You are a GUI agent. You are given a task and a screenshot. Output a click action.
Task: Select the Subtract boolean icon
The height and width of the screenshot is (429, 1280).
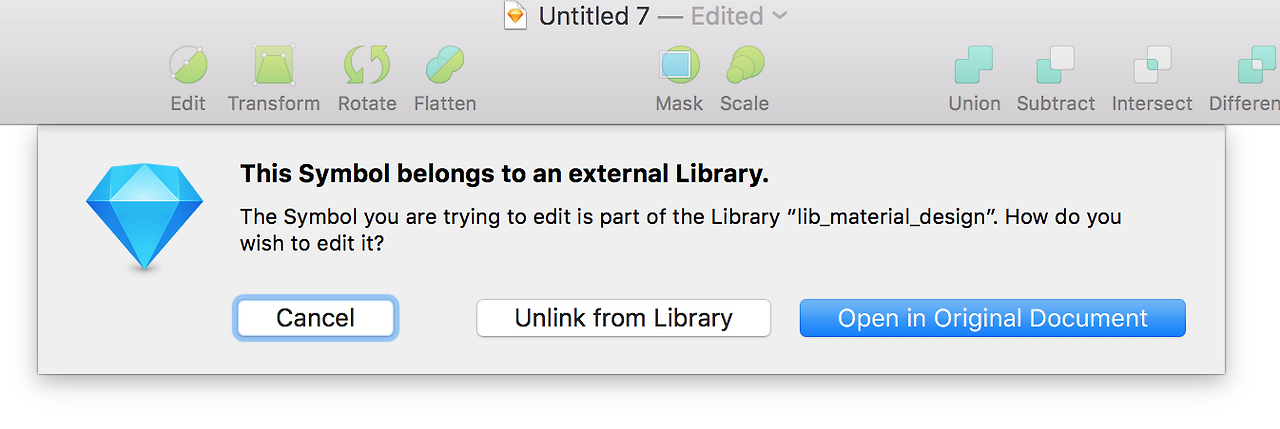tap(1055, 66)
